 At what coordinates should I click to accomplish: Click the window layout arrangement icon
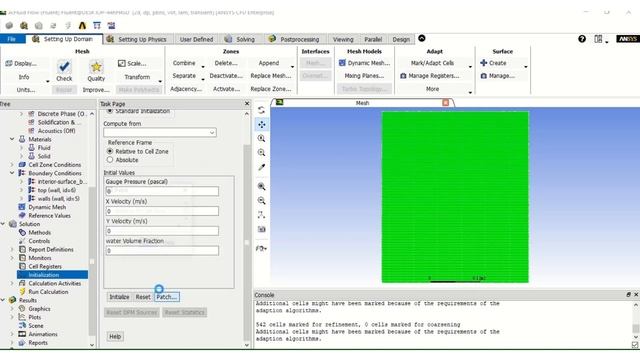point(598,39)
